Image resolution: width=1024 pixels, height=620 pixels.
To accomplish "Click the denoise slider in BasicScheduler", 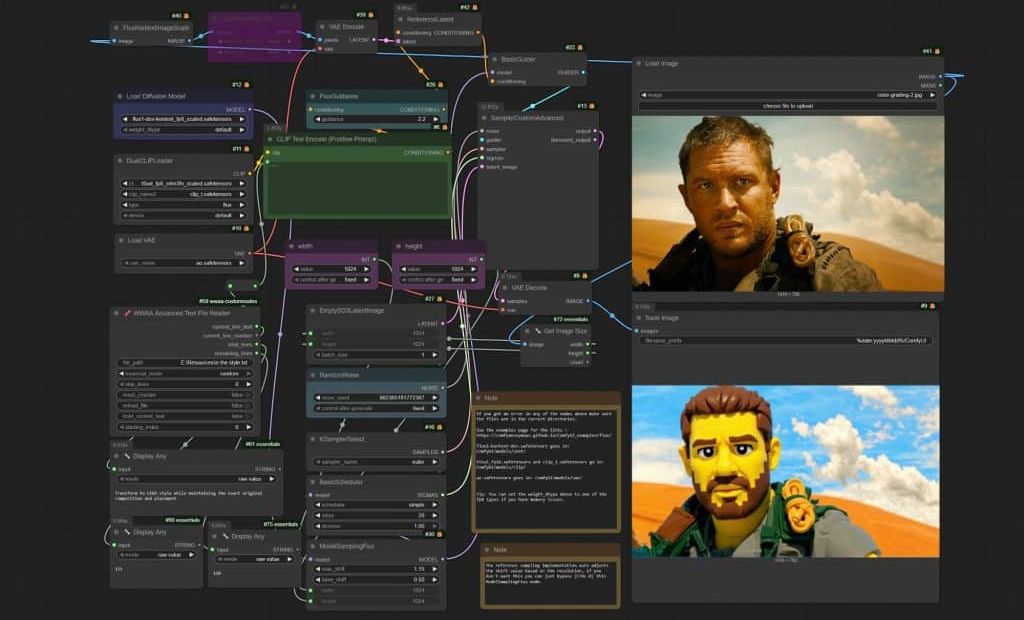I will click(x=376, y=527).
